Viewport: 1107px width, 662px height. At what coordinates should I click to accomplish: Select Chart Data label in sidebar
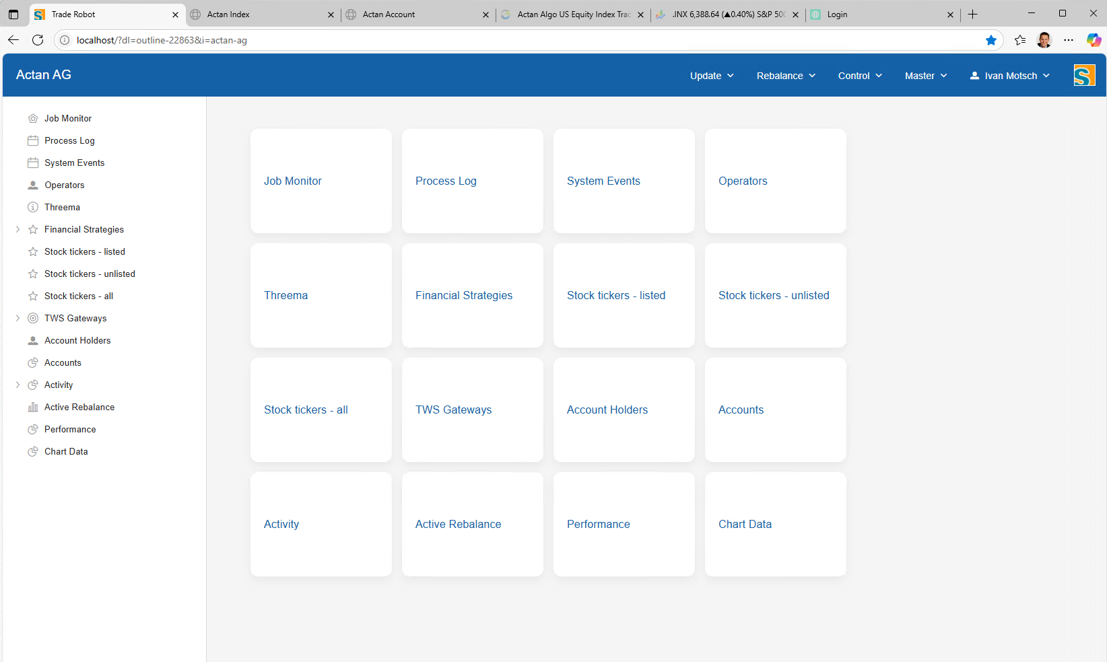click(x=66, y=452)
